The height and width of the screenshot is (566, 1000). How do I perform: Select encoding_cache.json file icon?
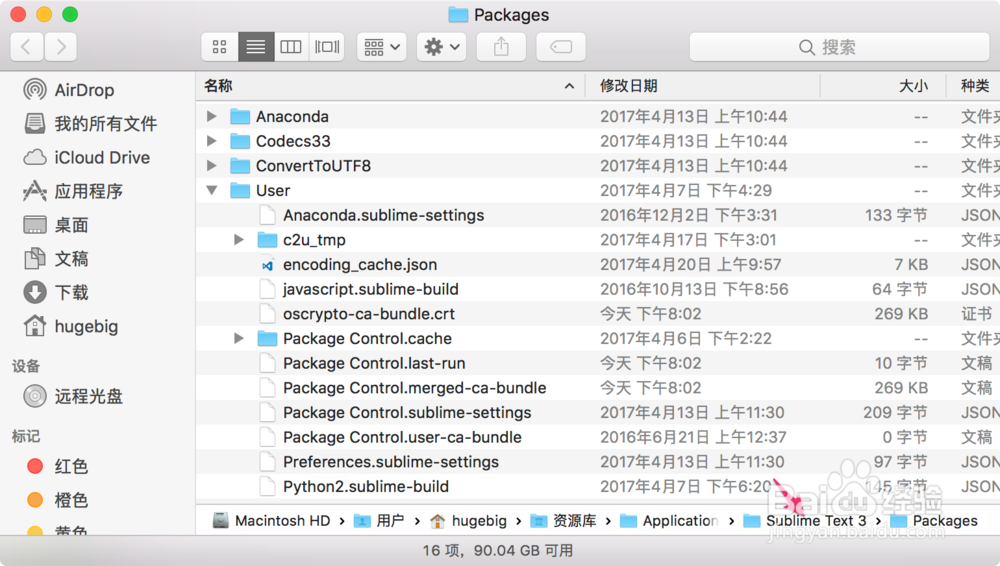pyautogui.click(x=267, y=265)
